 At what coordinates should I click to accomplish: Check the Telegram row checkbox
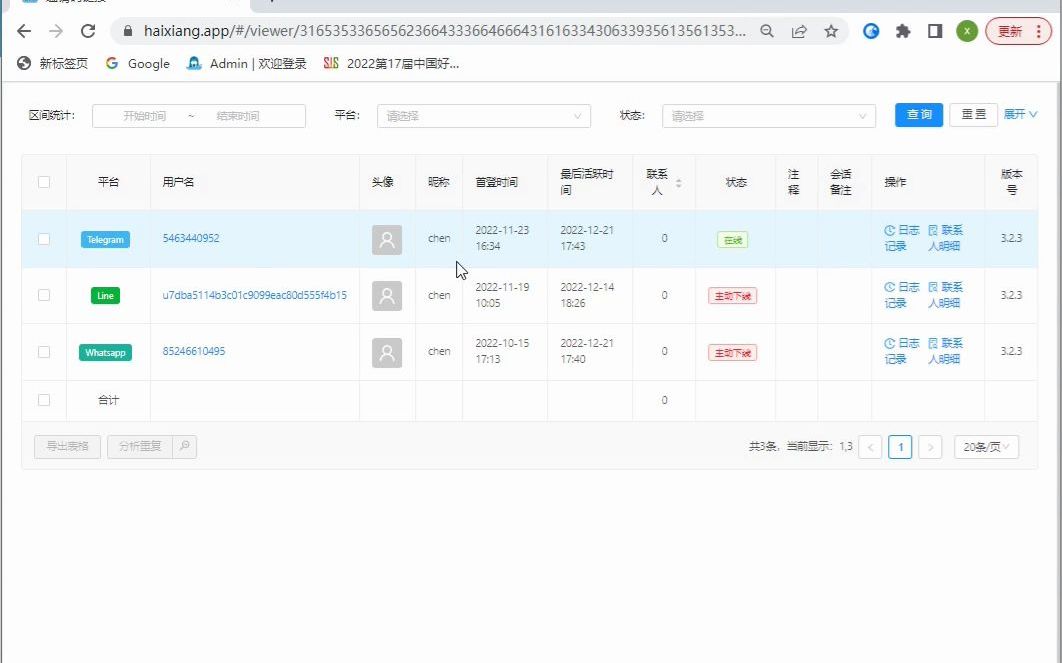[x=44, y=238]
